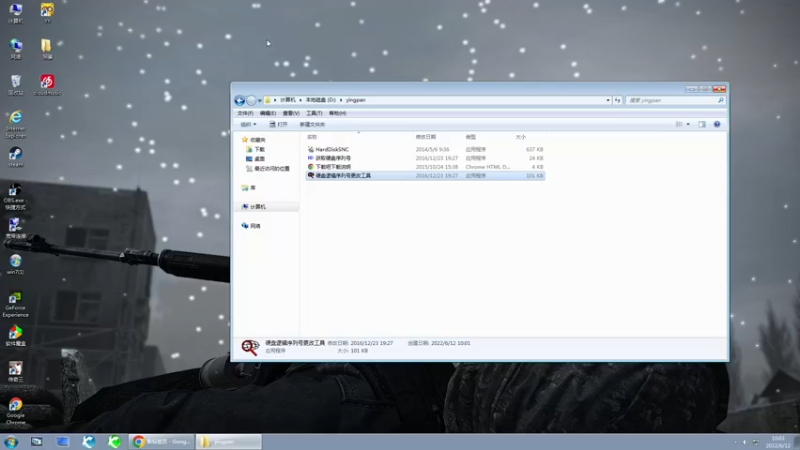800x450 pixels.
Task: Launch Steam from the desktop
Action: (x=15, y=157)
